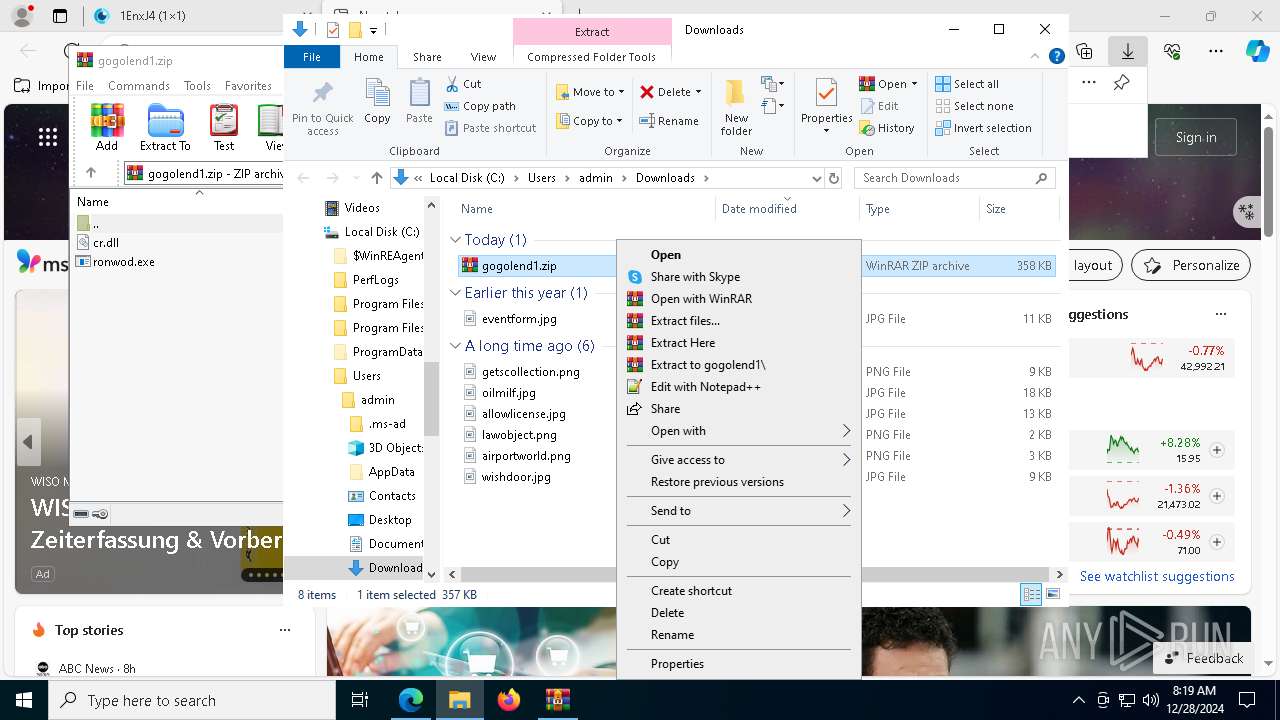The height and width of the screenshot is (720, 1280).
Task: Choose Extract files... from context menu
Action: 738,321
